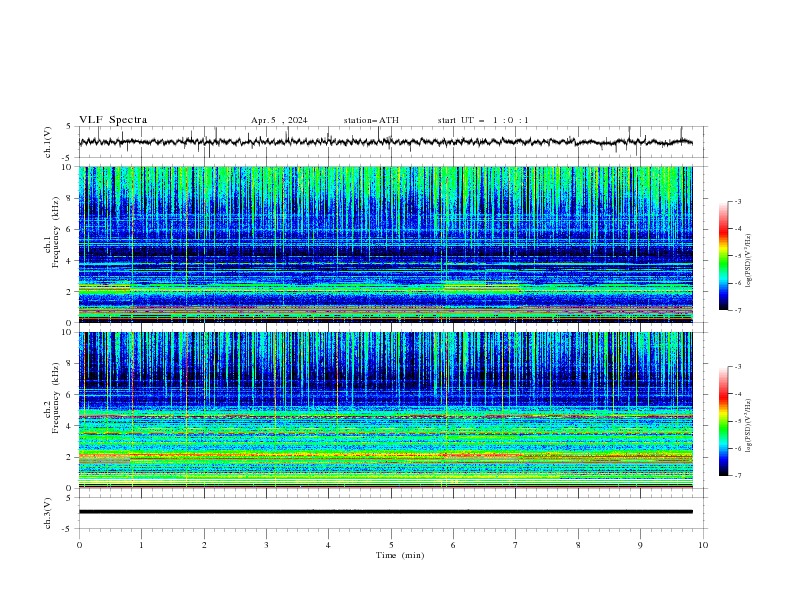Click inside the ch.2 spectrogram panel

point(385,410)
